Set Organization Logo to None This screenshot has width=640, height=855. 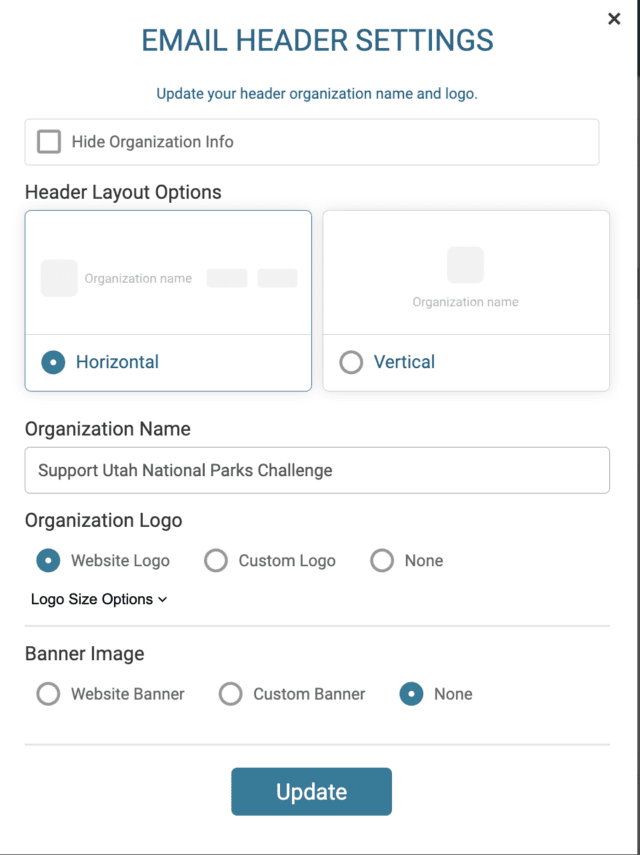click(382, 561)
